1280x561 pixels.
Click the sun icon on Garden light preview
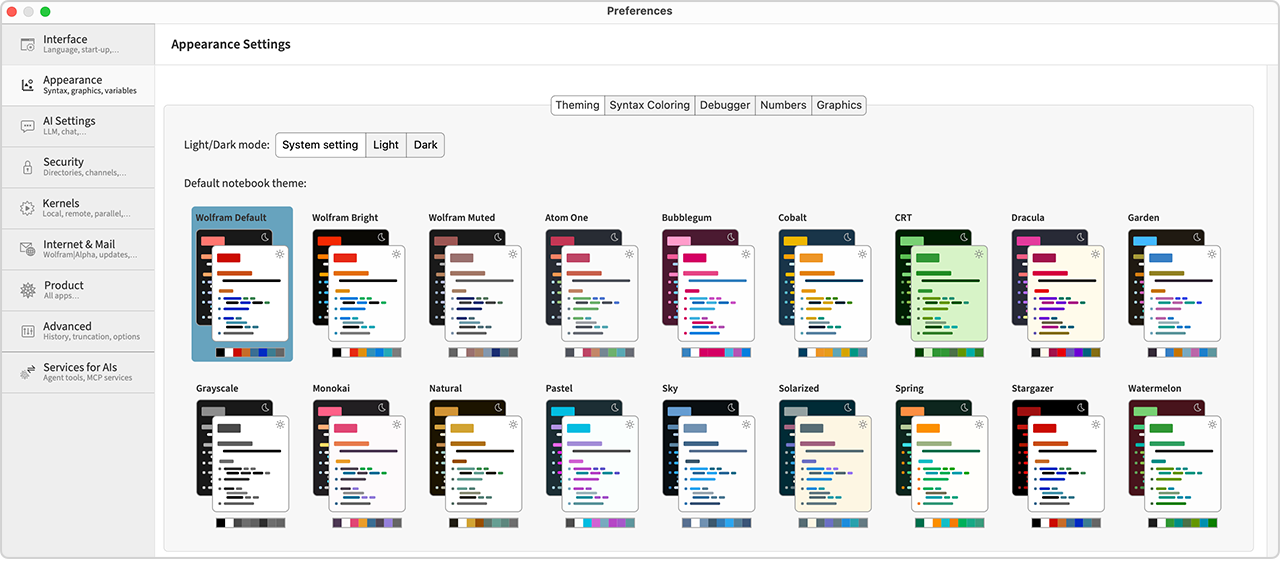(1212, 254)
